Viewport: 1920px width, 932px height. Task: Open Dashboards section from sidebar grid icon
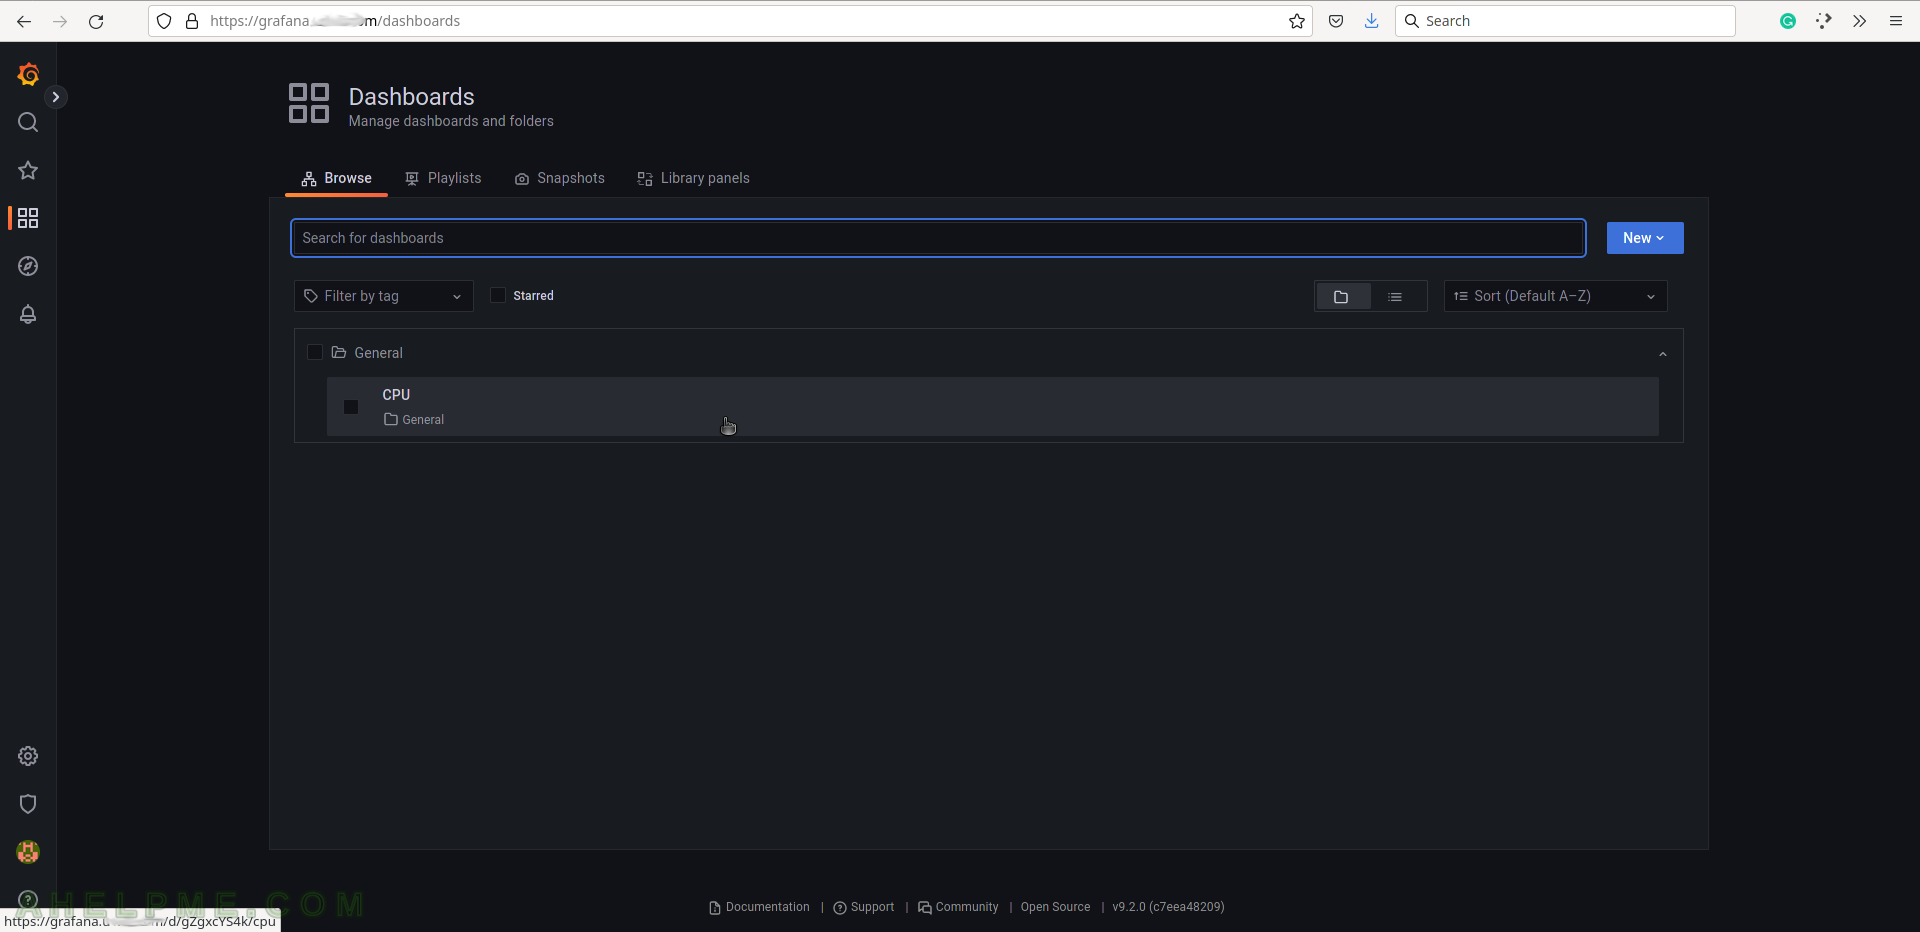point(28,218)
